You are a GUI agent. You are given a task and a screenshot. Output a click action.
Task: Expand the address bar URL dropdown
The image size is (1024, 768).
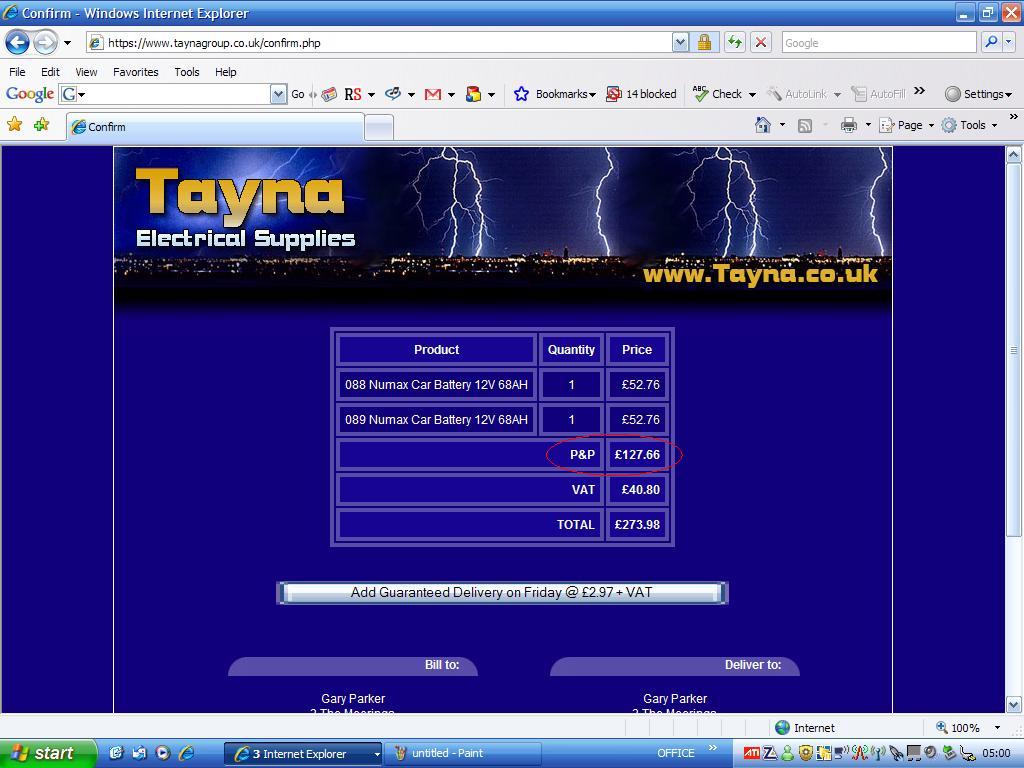(680, 42)
